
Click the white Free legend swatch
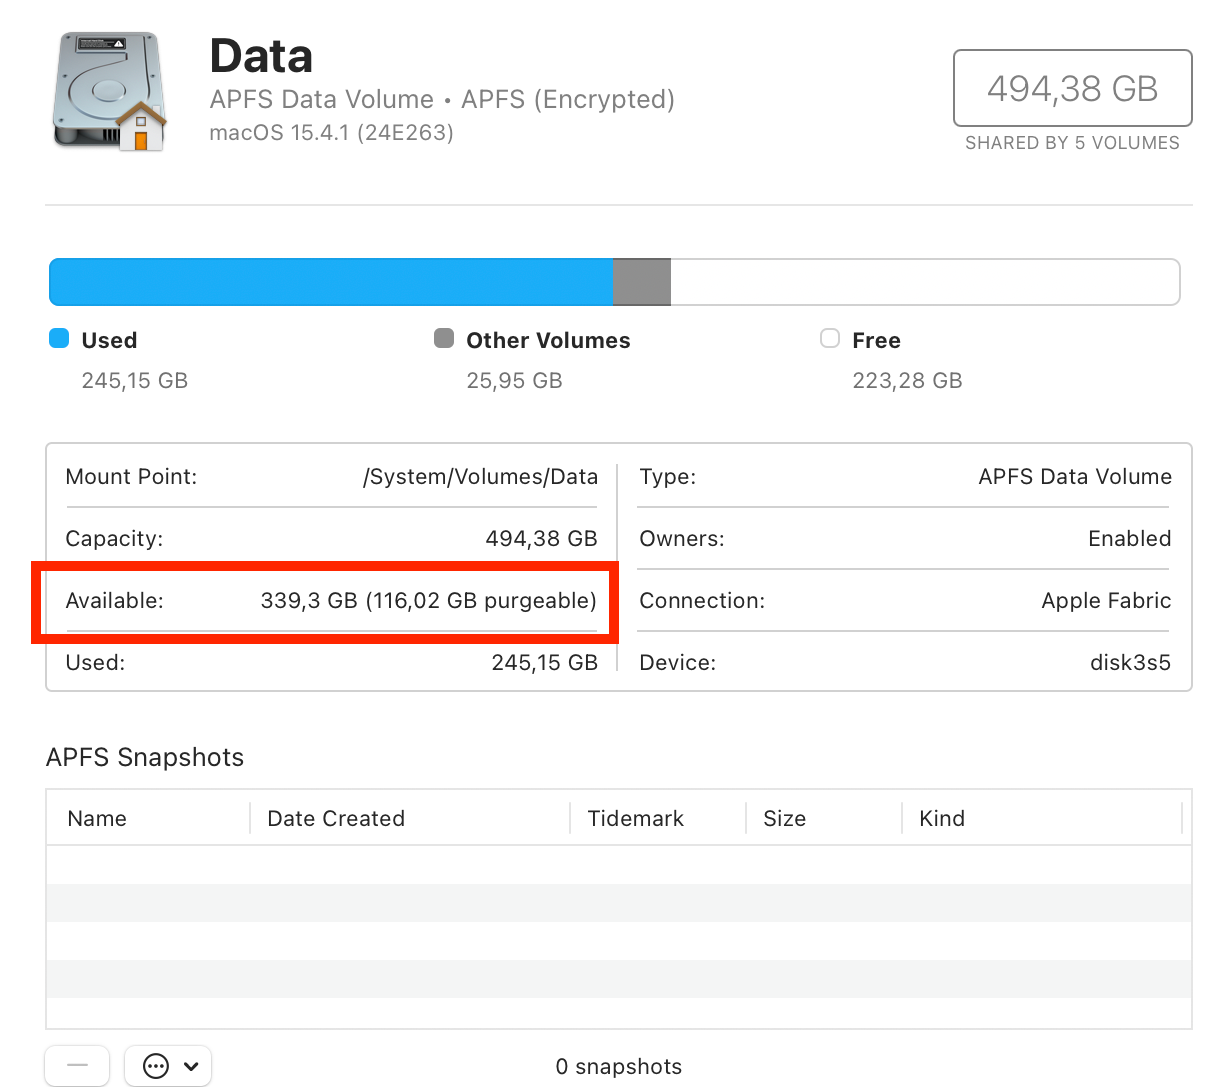pos(830,338)
